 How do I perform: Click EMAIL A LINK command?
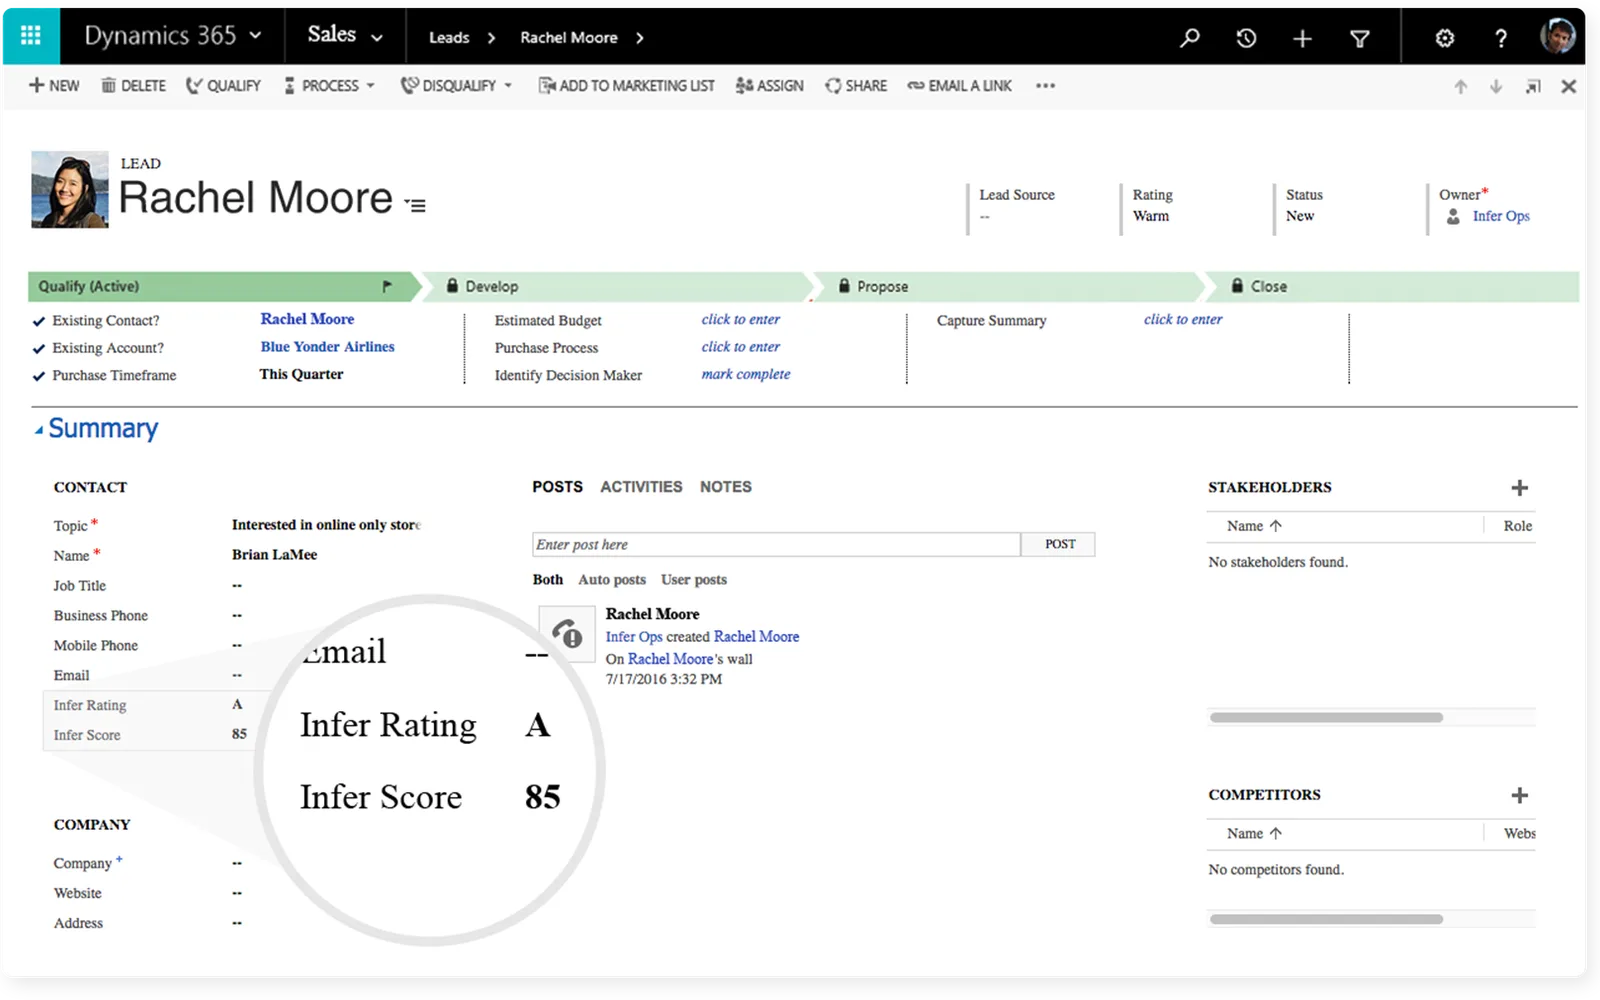tap(960, 86)
